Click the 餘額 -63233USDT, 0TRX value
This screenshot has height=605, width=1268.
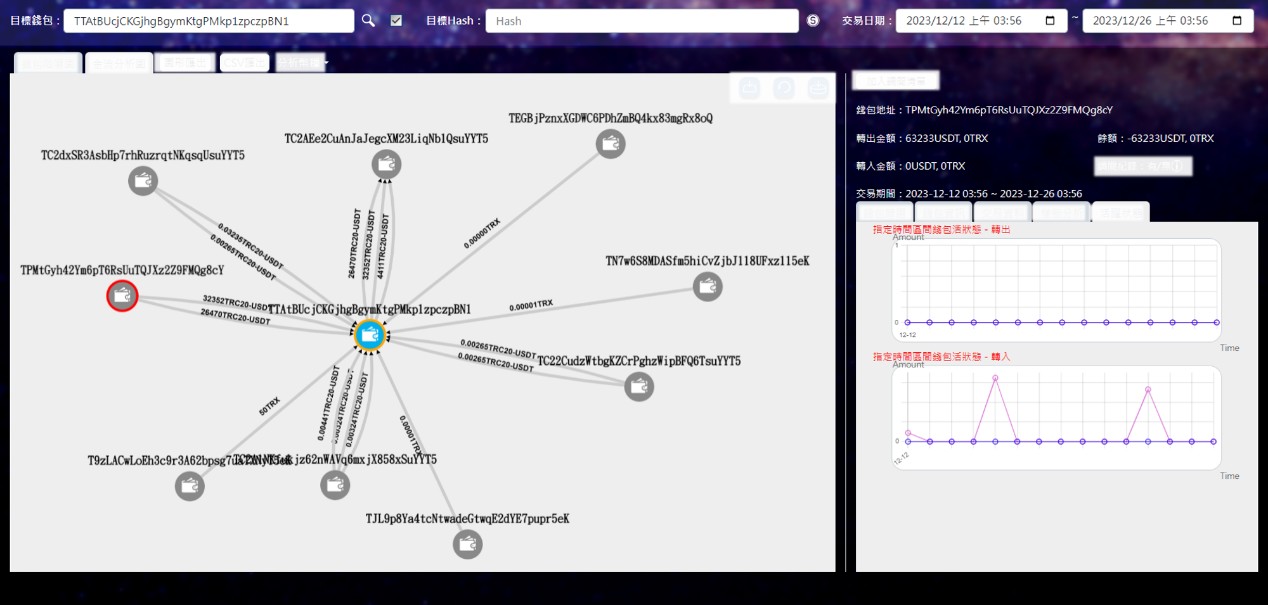coord(1156,138)
